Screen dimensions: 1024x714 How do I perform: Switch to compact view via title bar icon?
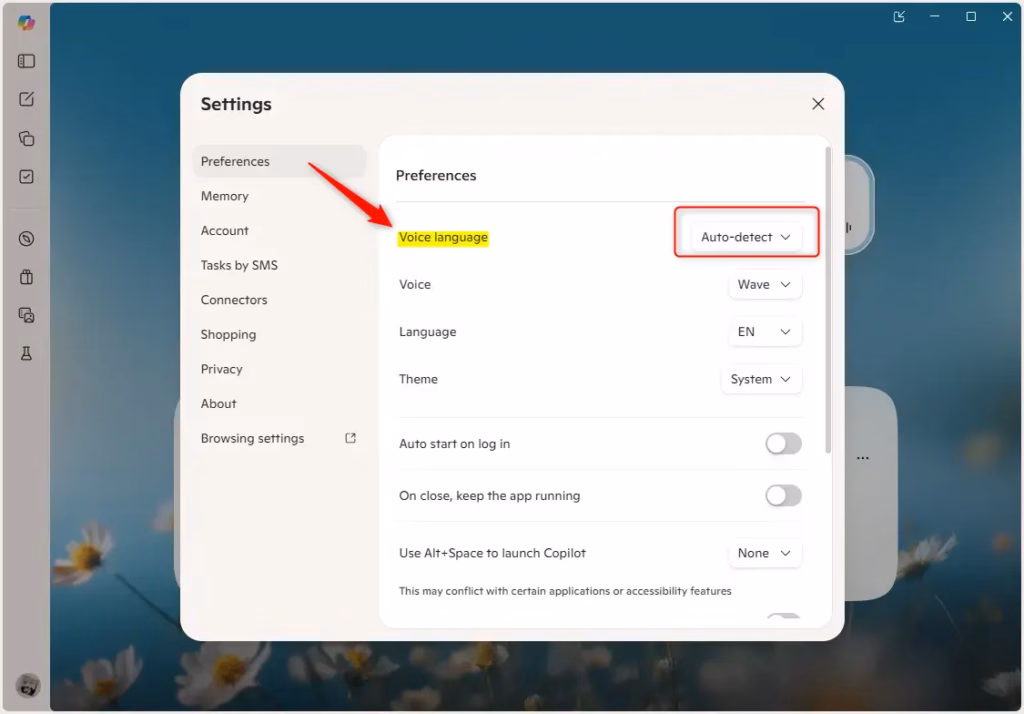point(899,17)
